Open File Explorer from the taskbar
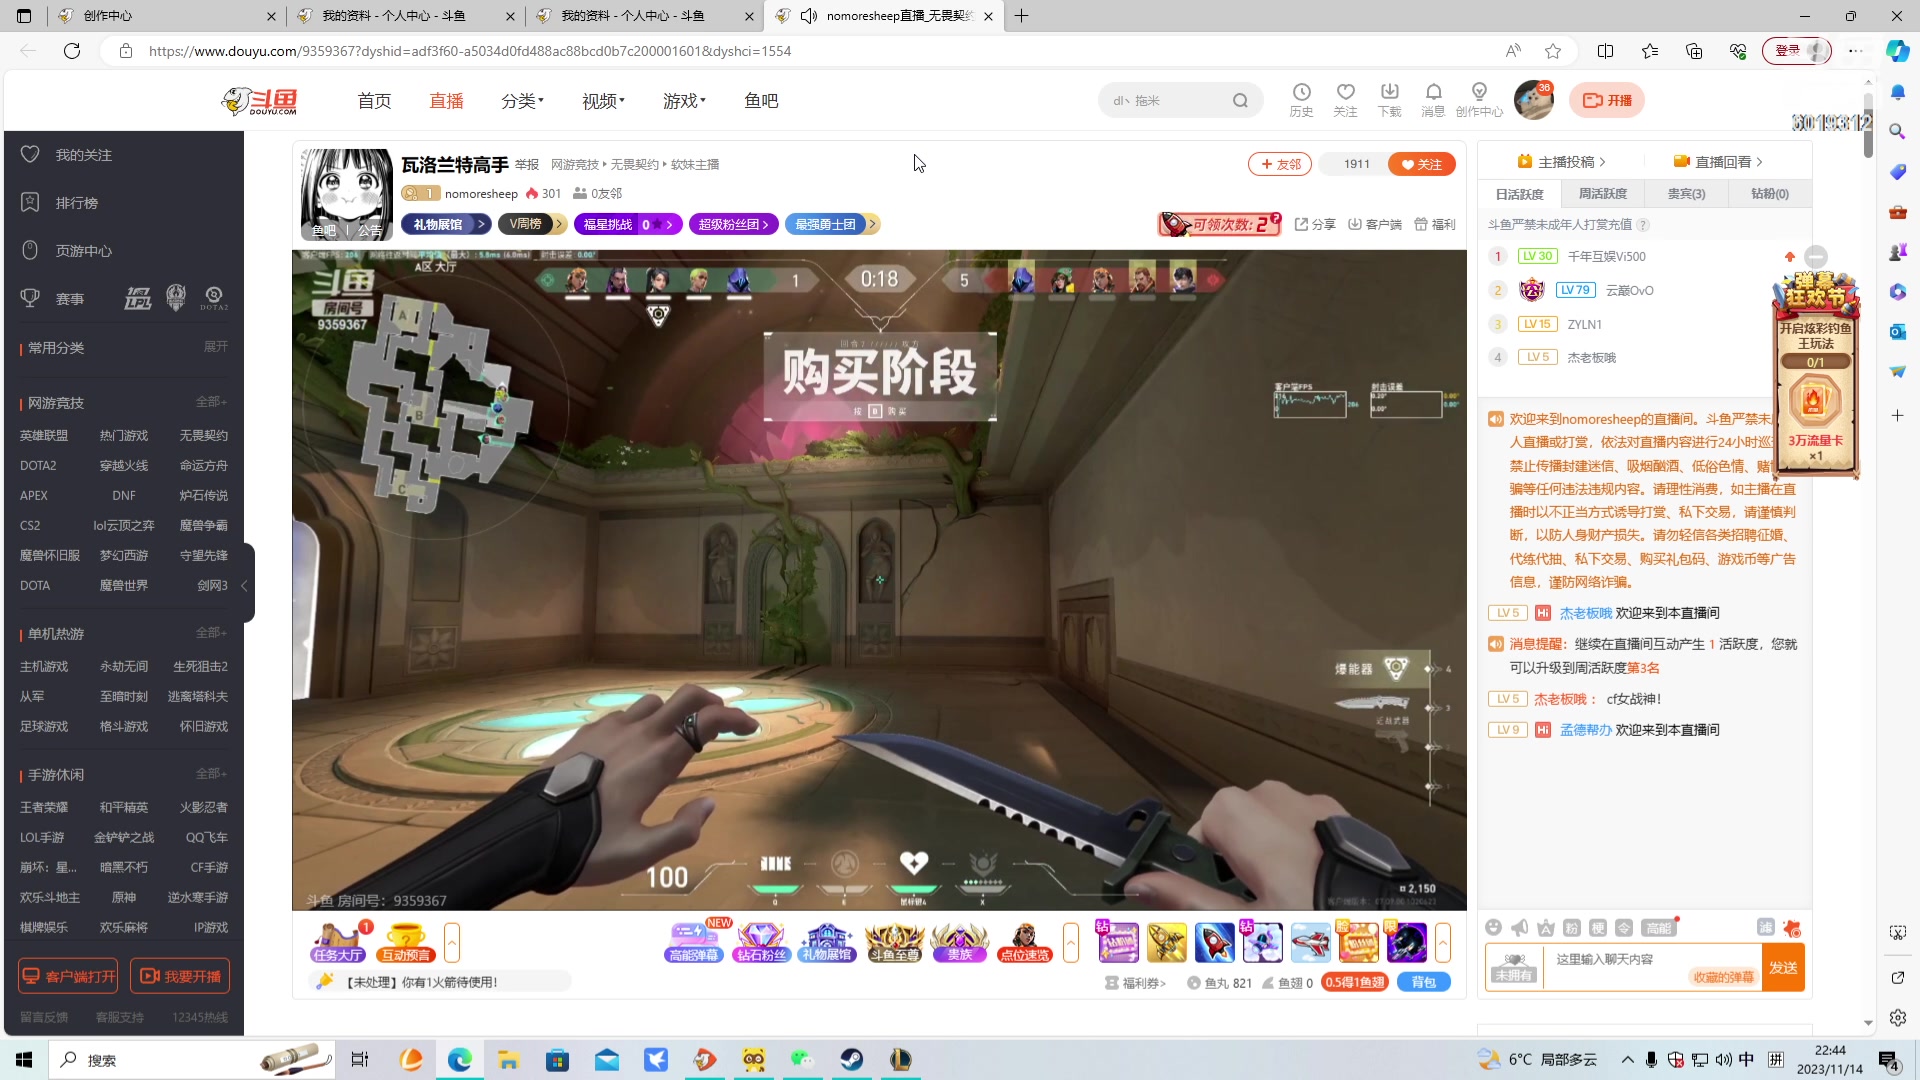The image size is (1920, 1080). click(x=509, y=1060)
